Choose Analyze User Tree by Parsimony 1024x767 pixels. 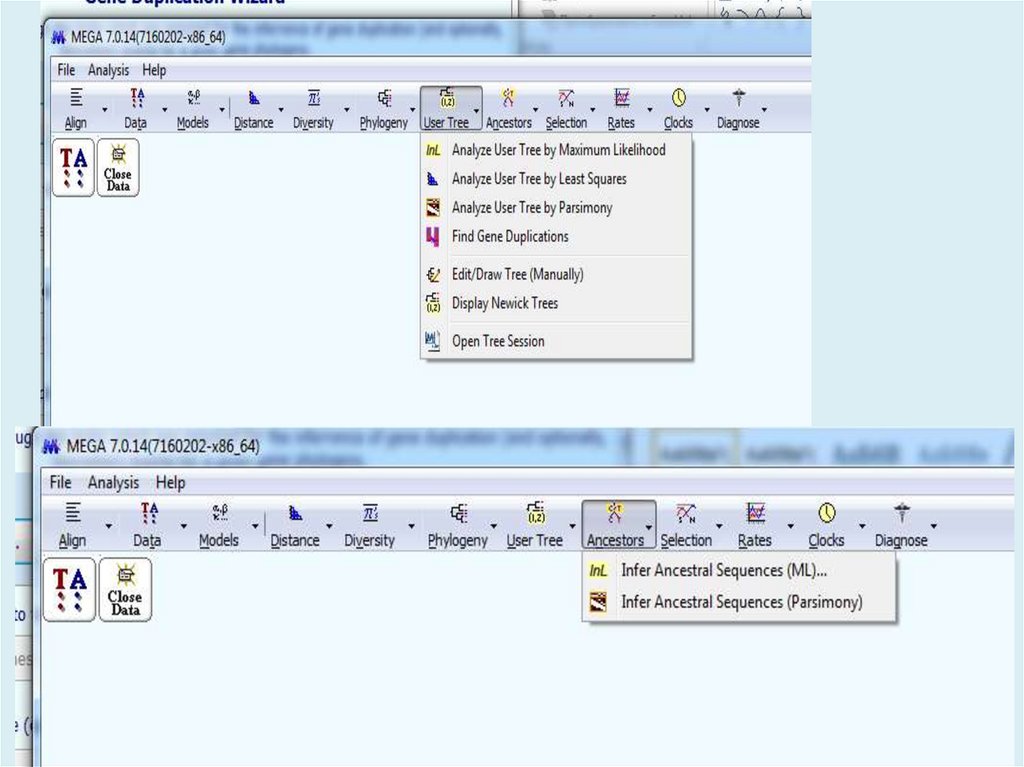point(556,208)
